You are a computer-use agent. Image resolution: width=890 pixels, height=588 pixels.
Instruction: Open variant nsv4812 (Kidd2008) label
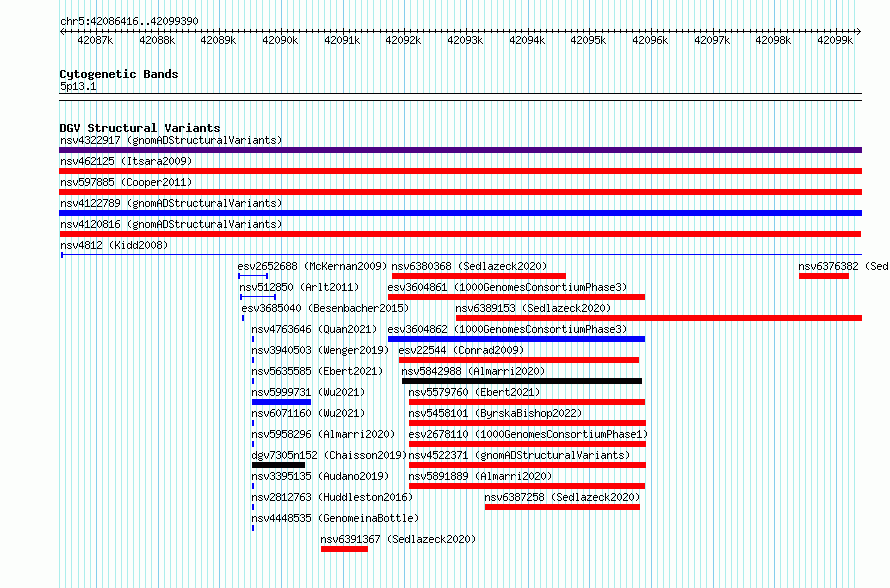coord(114,245)
